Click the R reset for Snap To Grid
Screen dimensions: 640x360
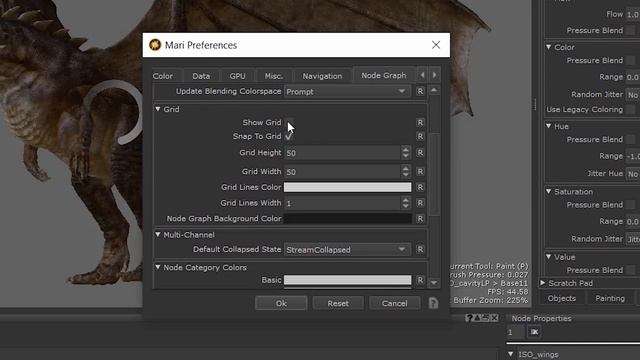420,136
